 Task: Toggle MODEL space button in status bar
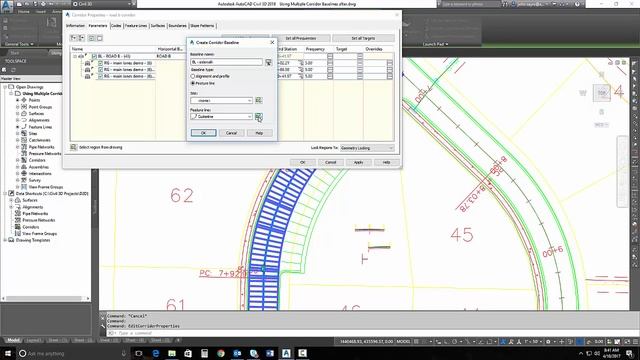pos(403,342)
